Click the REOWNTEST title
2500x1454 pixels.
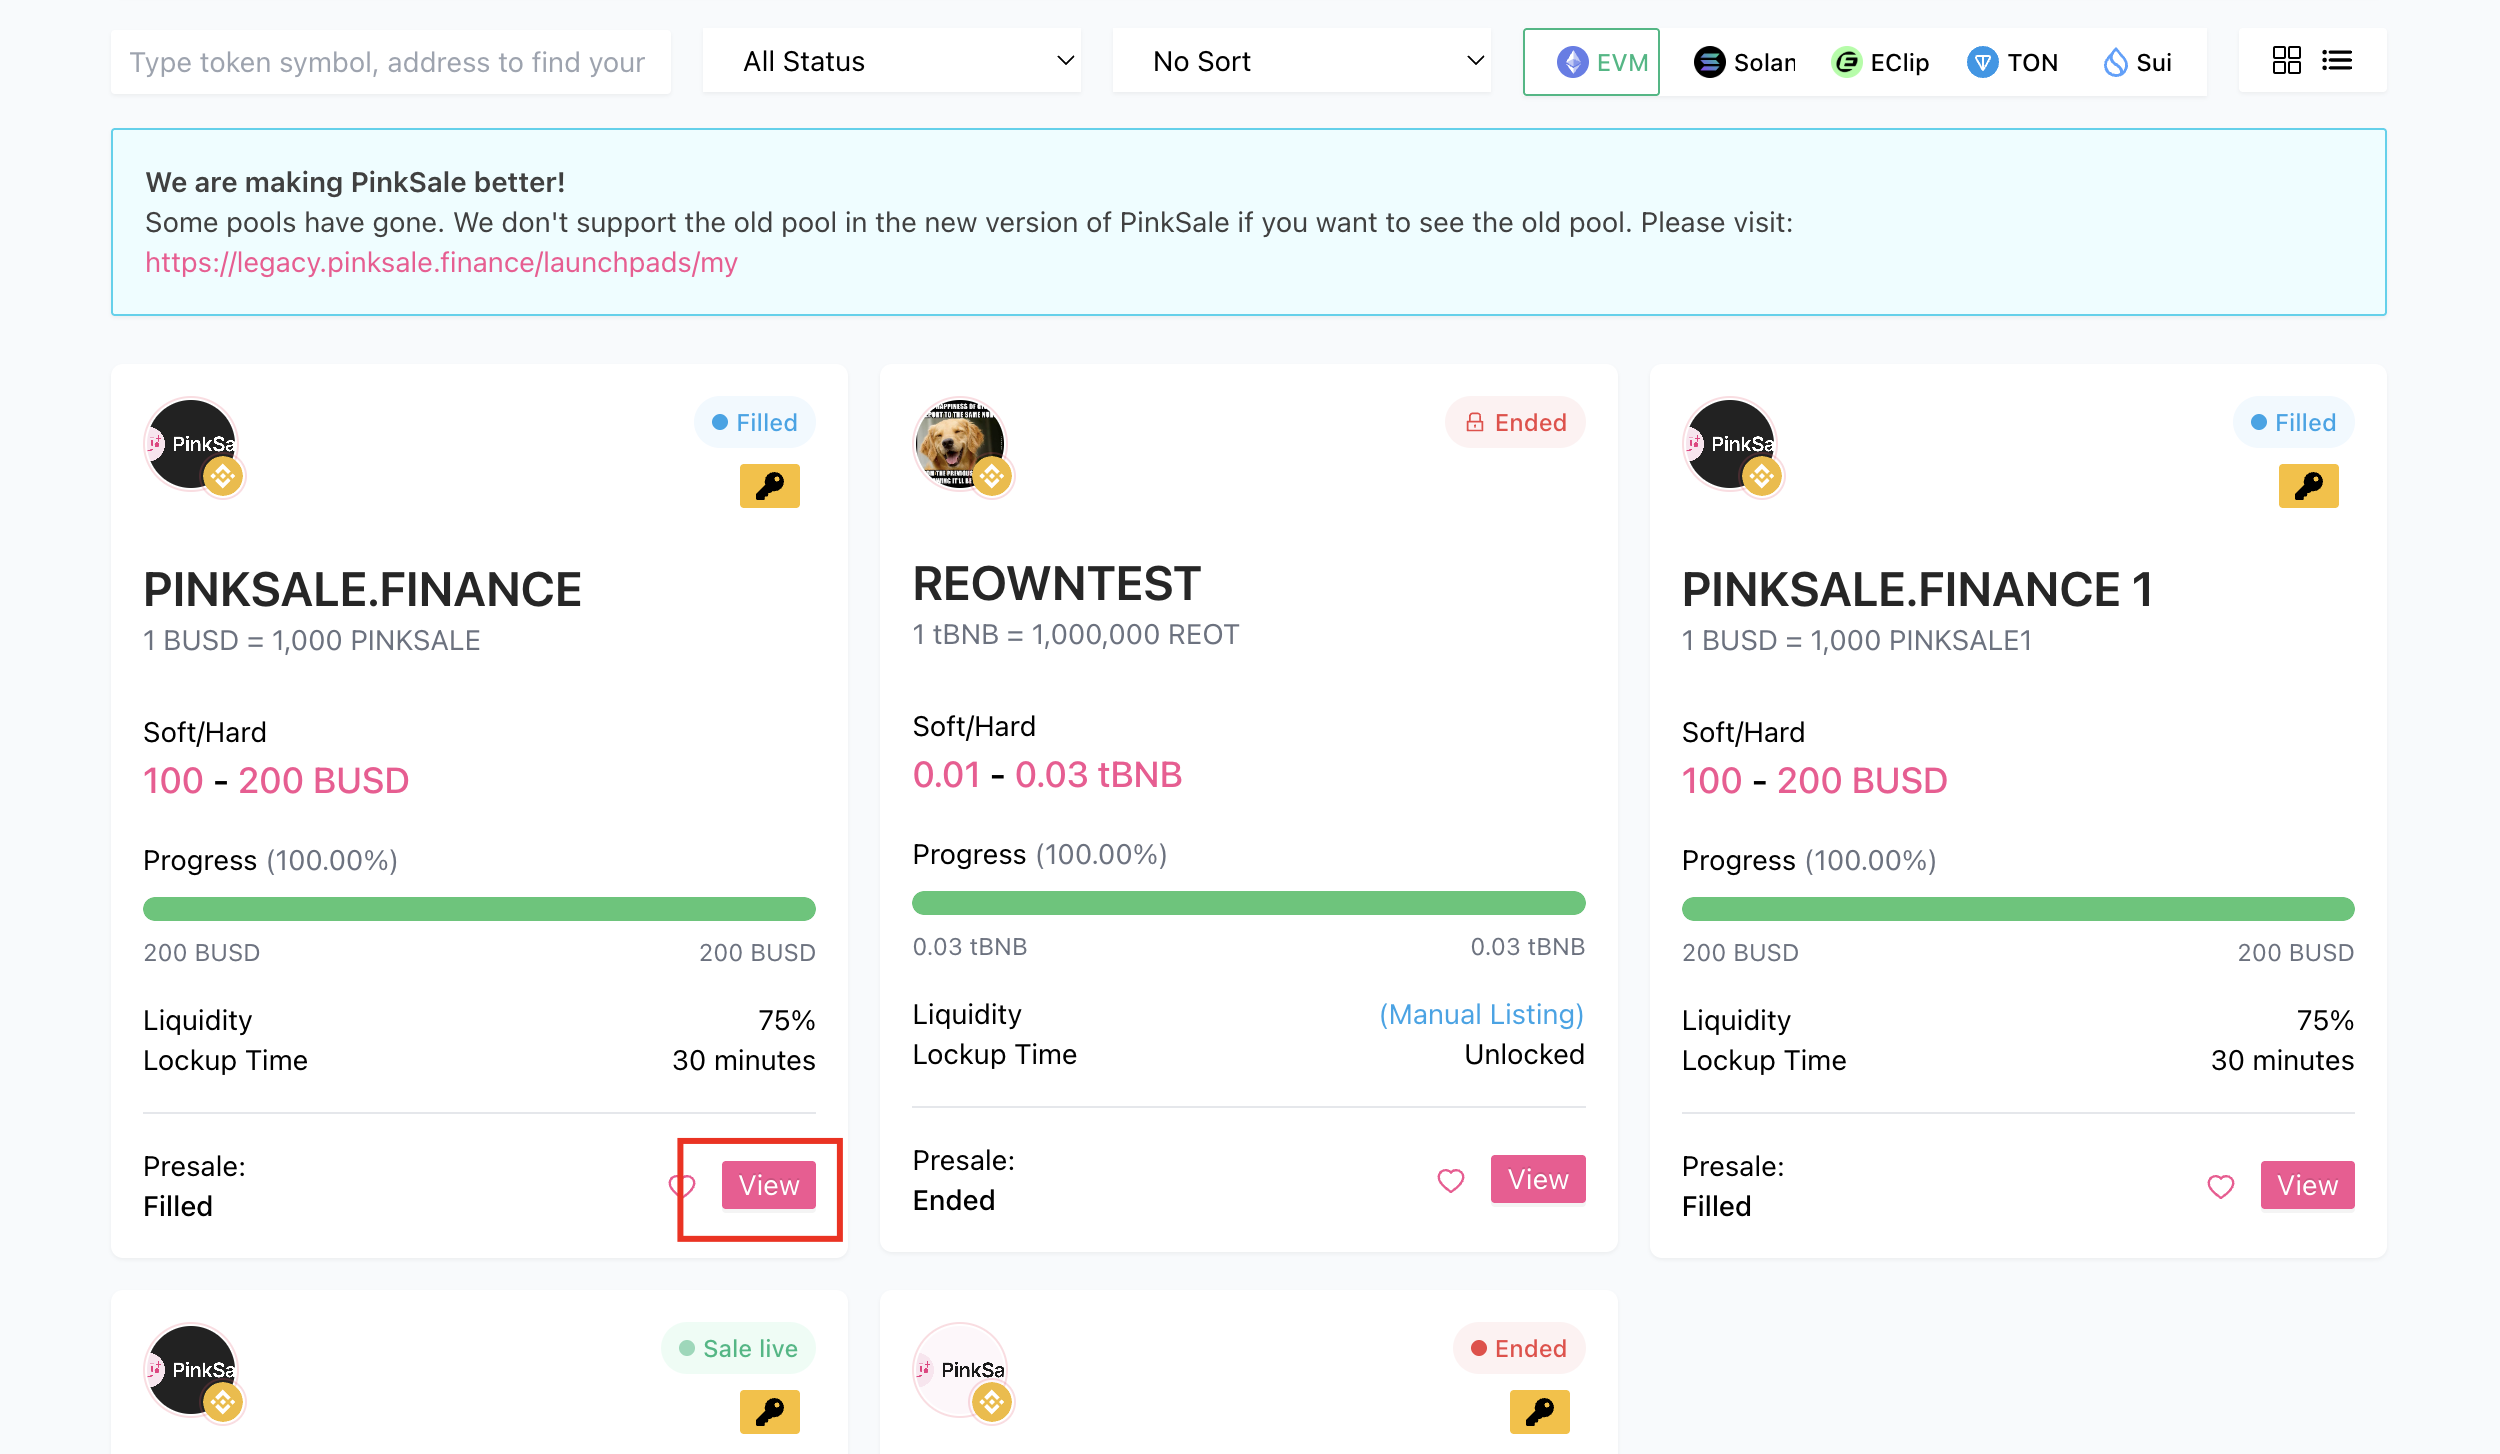tap(1056, 584)
